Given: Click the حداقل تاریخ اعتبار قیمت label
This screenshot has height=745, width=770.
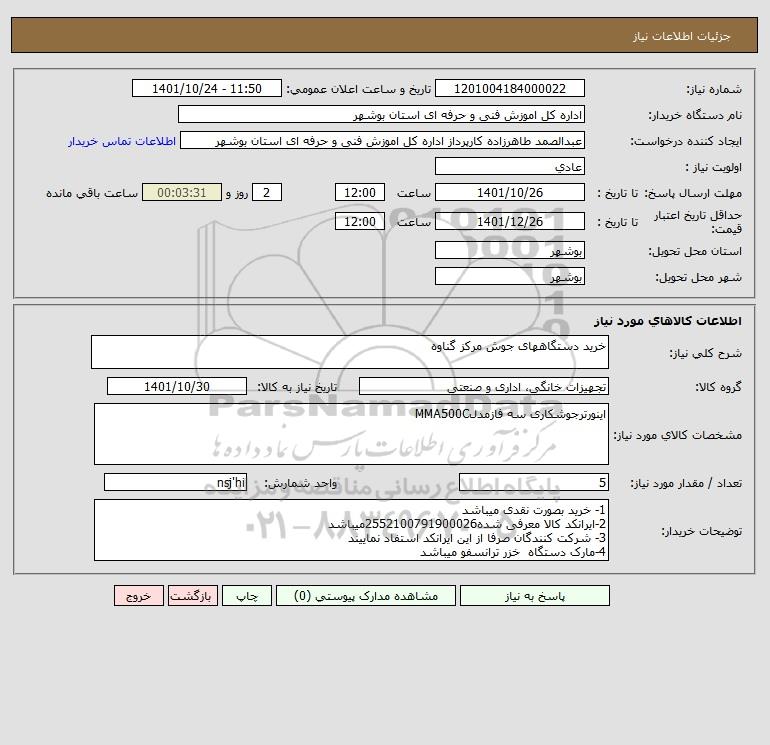Looking at the screenshot, I should 698,222.
